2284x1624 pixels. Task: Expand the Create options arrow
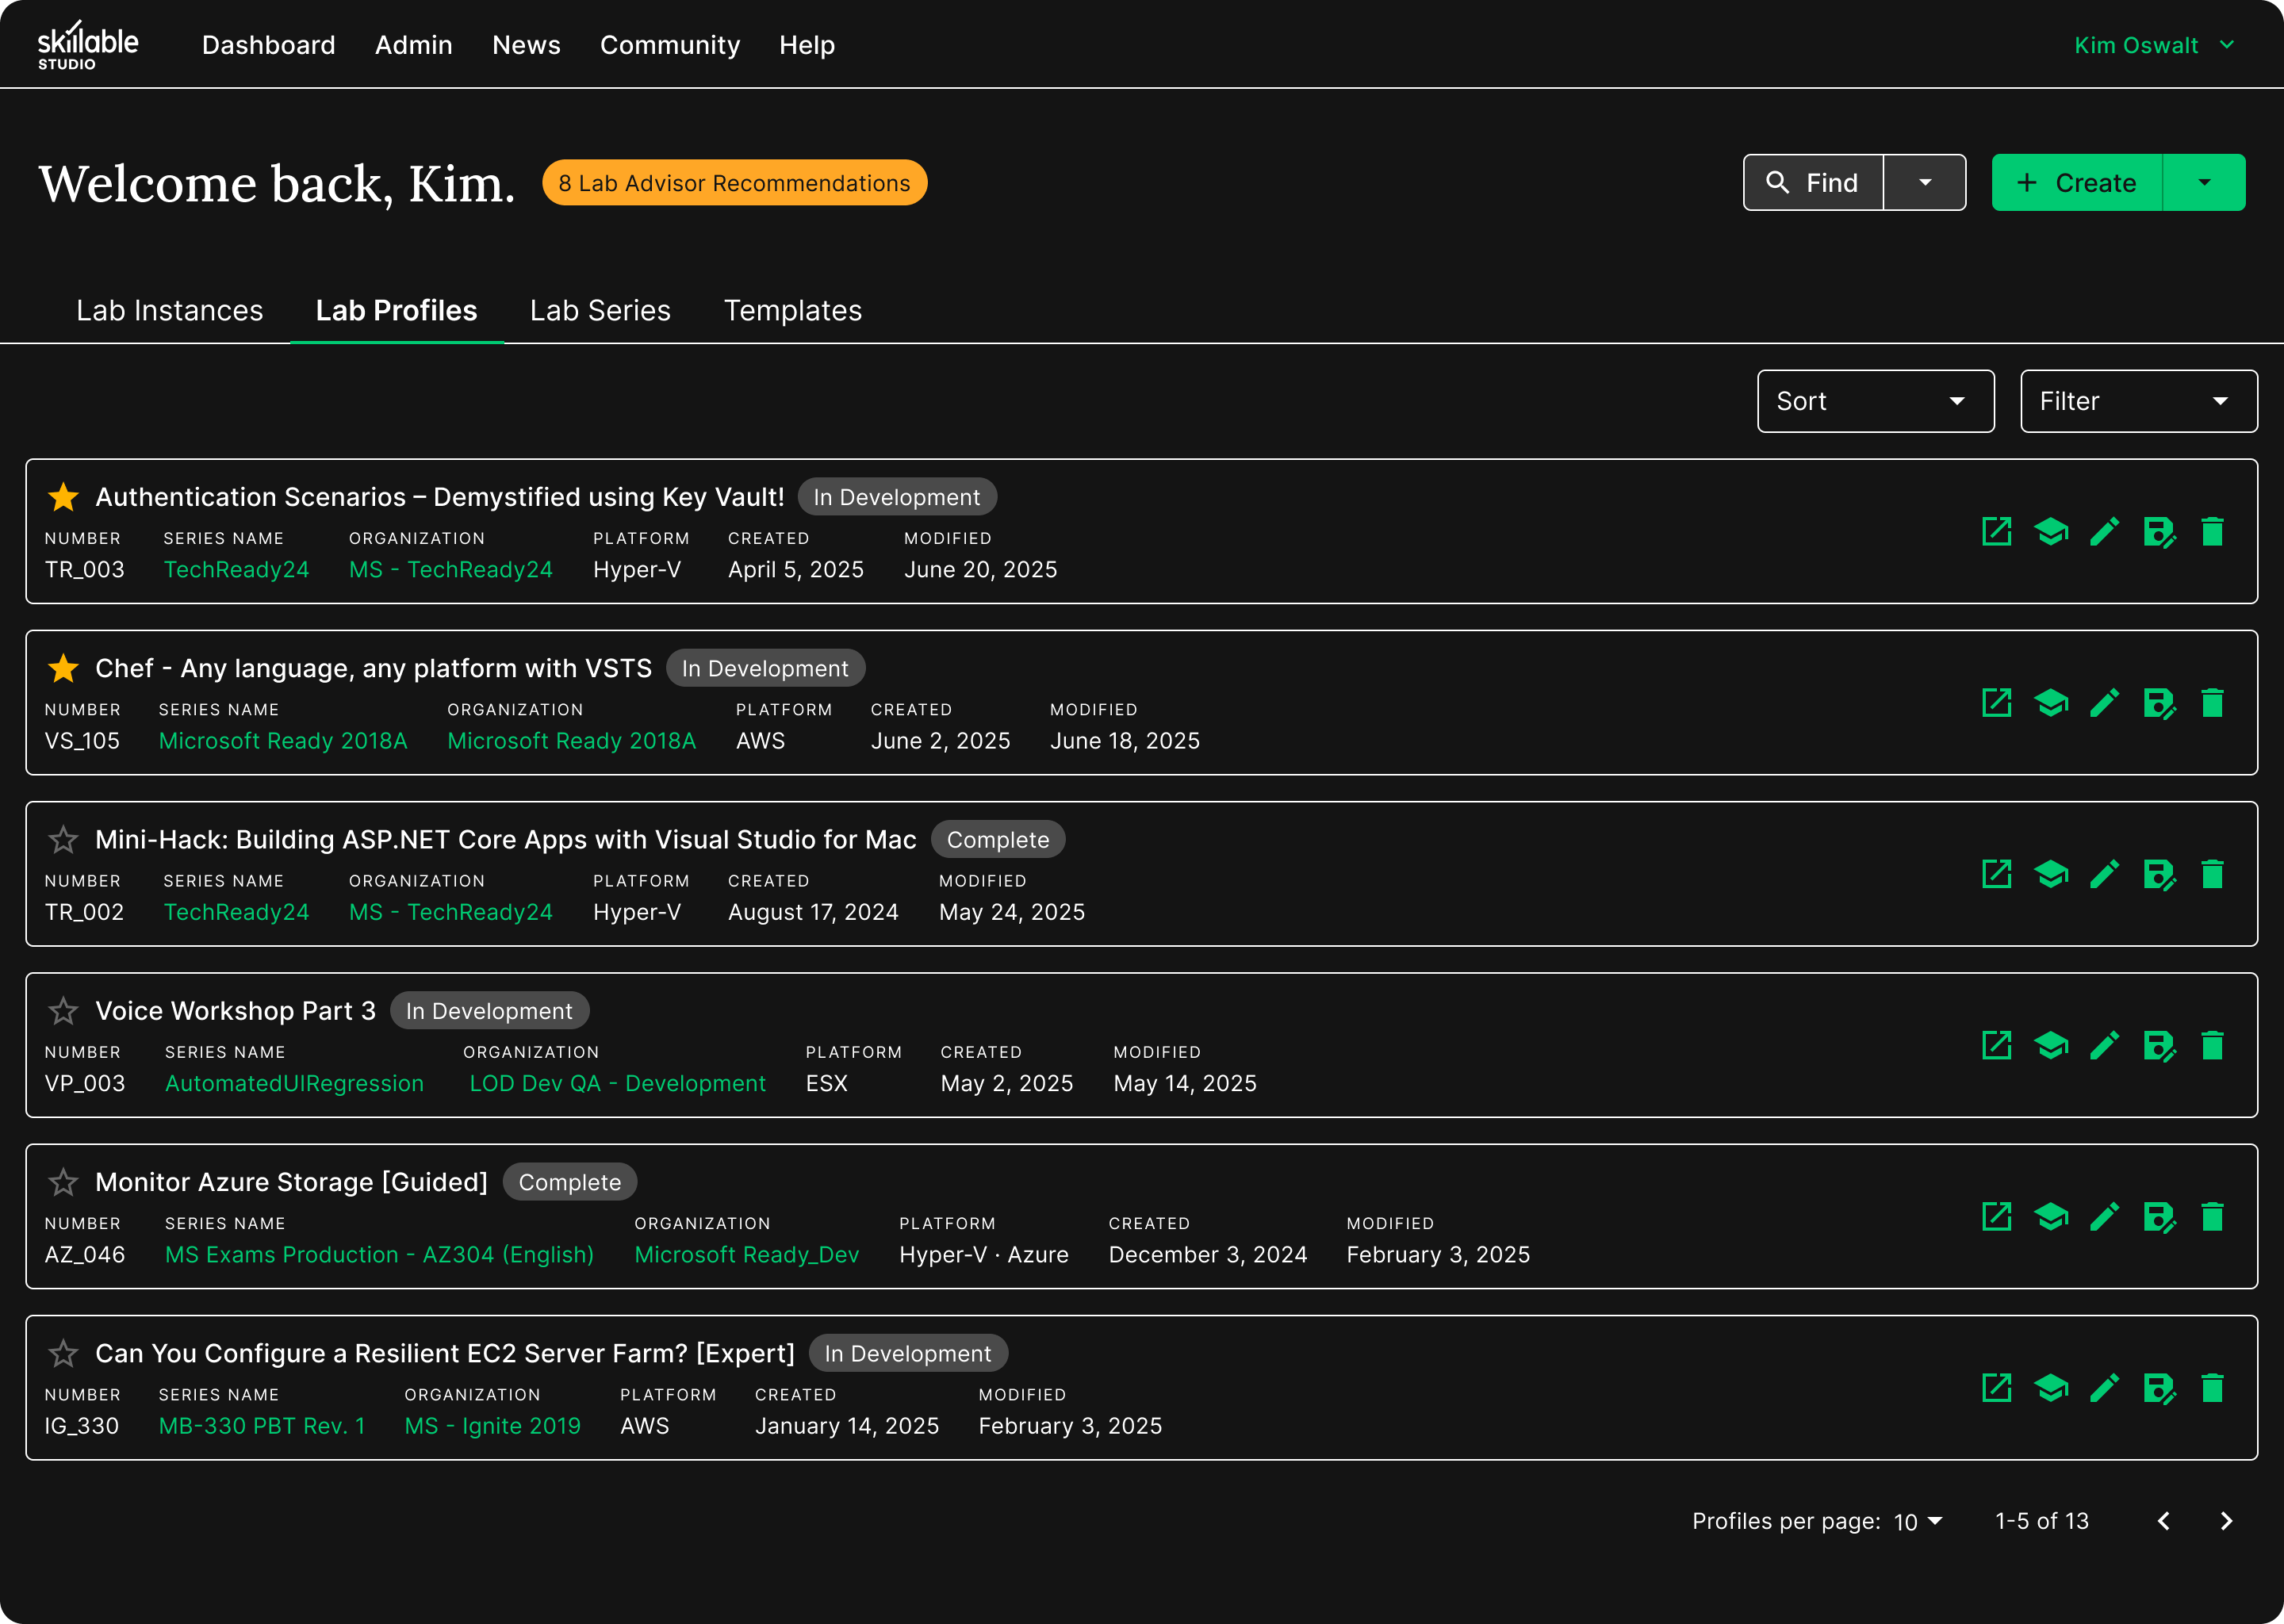click(x=2204, y=182)
